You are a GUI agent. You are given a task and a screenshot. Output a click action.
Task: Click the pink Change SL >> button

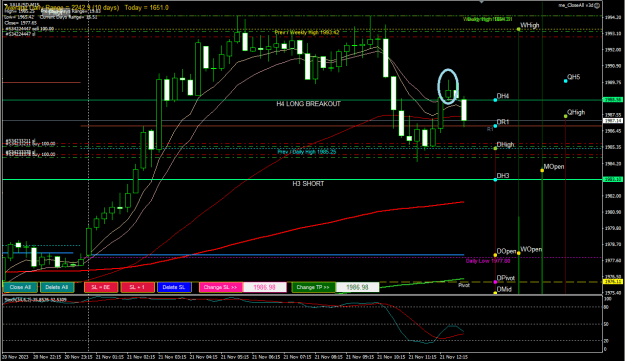[220, 287]
